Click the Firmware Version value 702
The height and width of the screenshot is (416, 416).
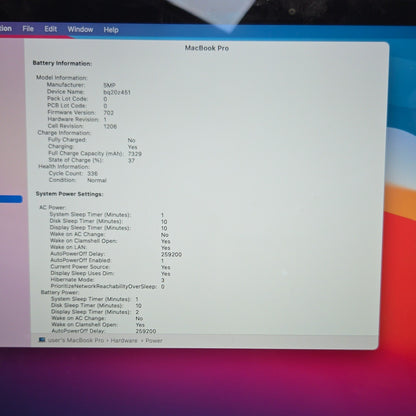tap(108, 113)
